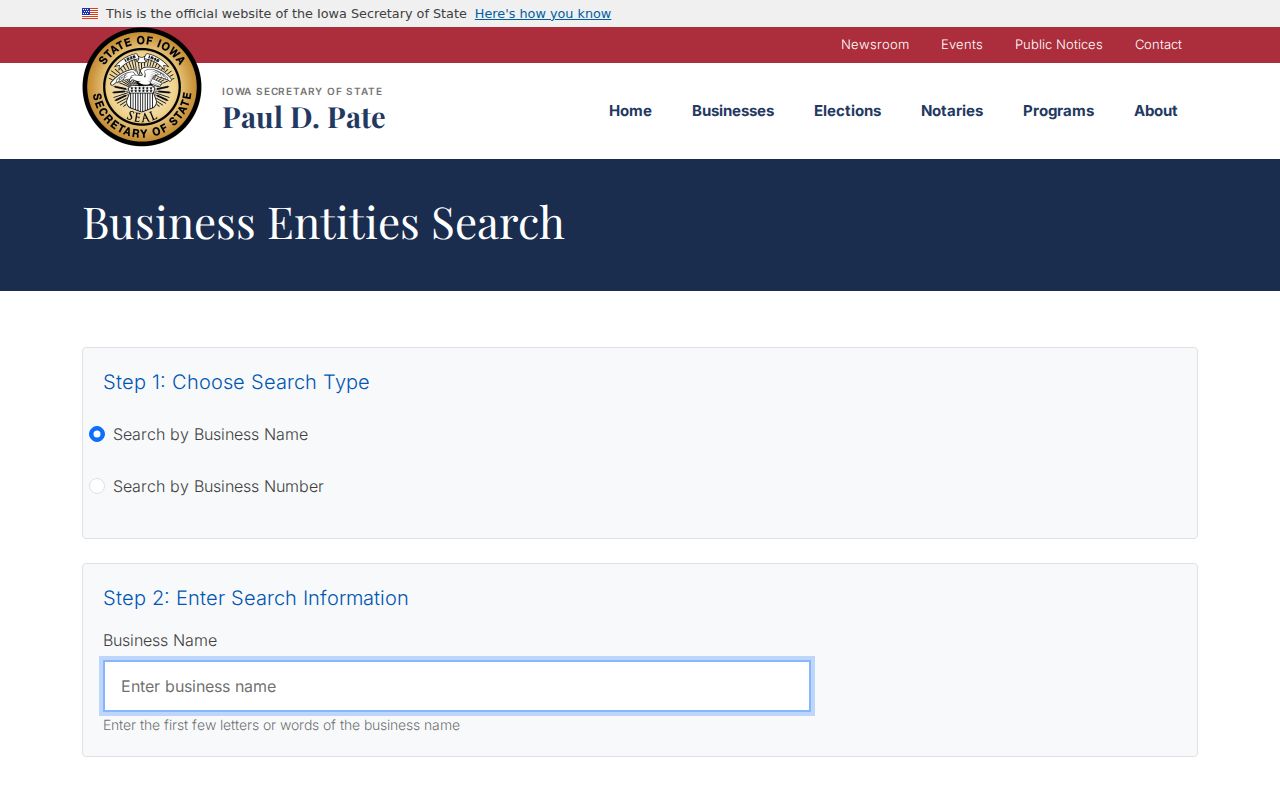Go to the Events page link
Screen dimensions: 1280x800
(x=962, y=45)
